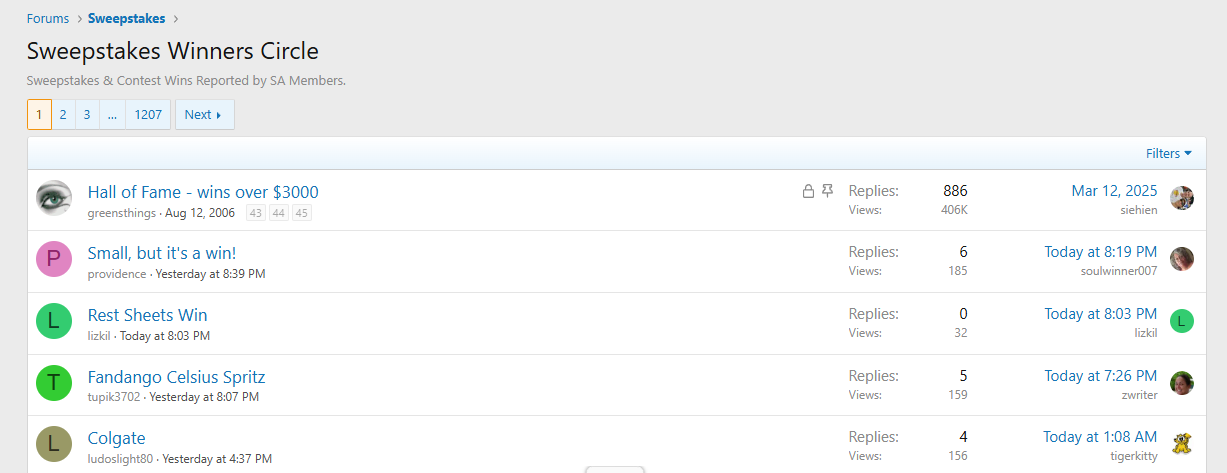Jump to page 45 of Hall of Fame

[302, 212]
